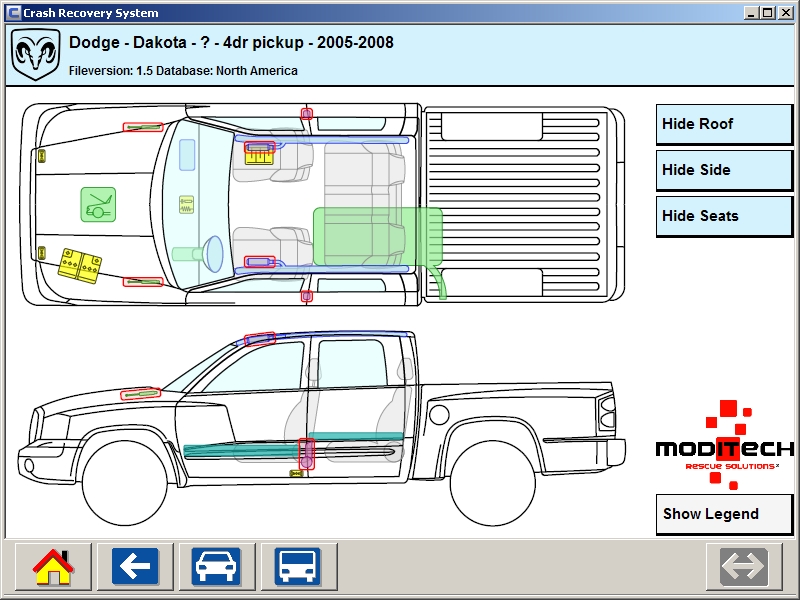This screenshot has height=600, width=800.
Task: Toggle Hide Side view layer
Action: pos(724,170)
